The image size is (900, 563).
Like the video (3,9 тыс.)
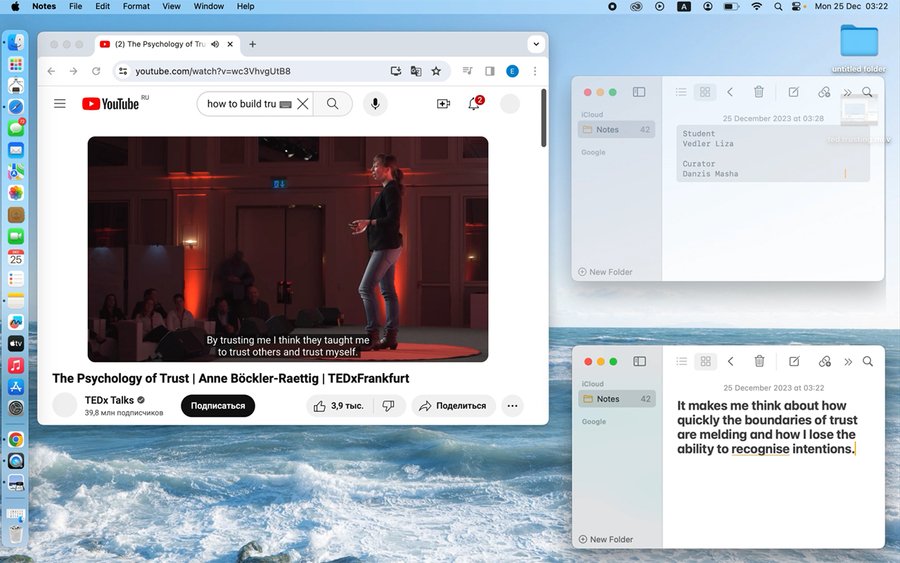click(339, 406)
